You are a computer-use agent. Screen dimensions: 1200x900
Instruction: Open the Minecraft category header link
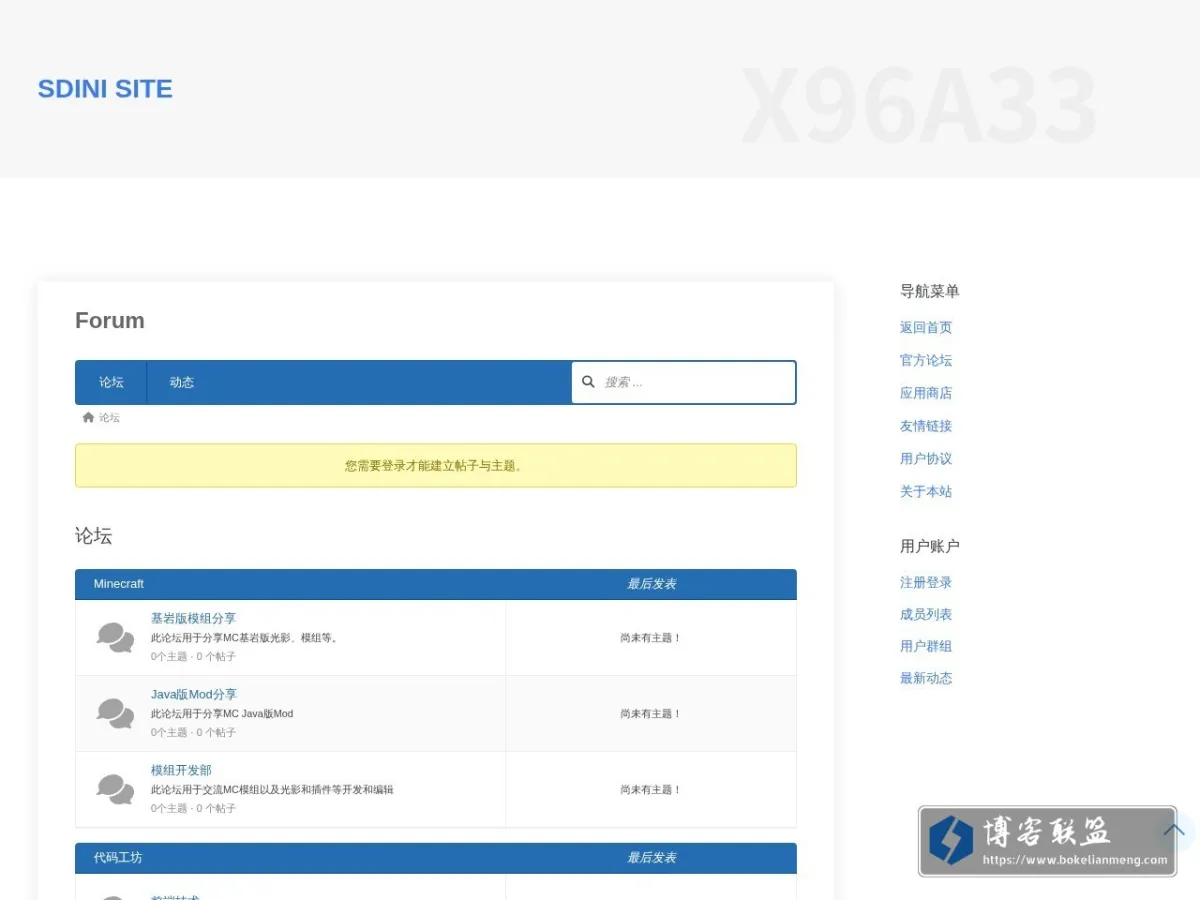coord(119,584)
